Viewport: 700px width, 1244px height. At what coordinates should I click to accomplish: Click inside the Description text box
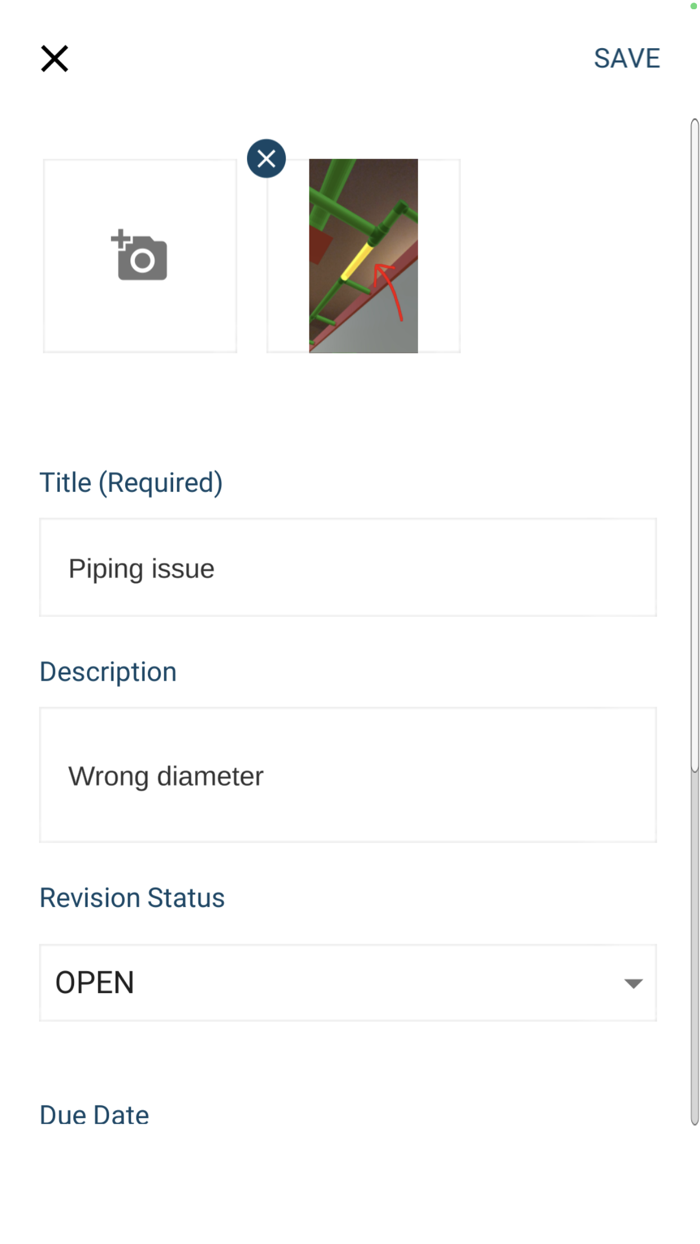pyautogui.click(x=348, y=775)
